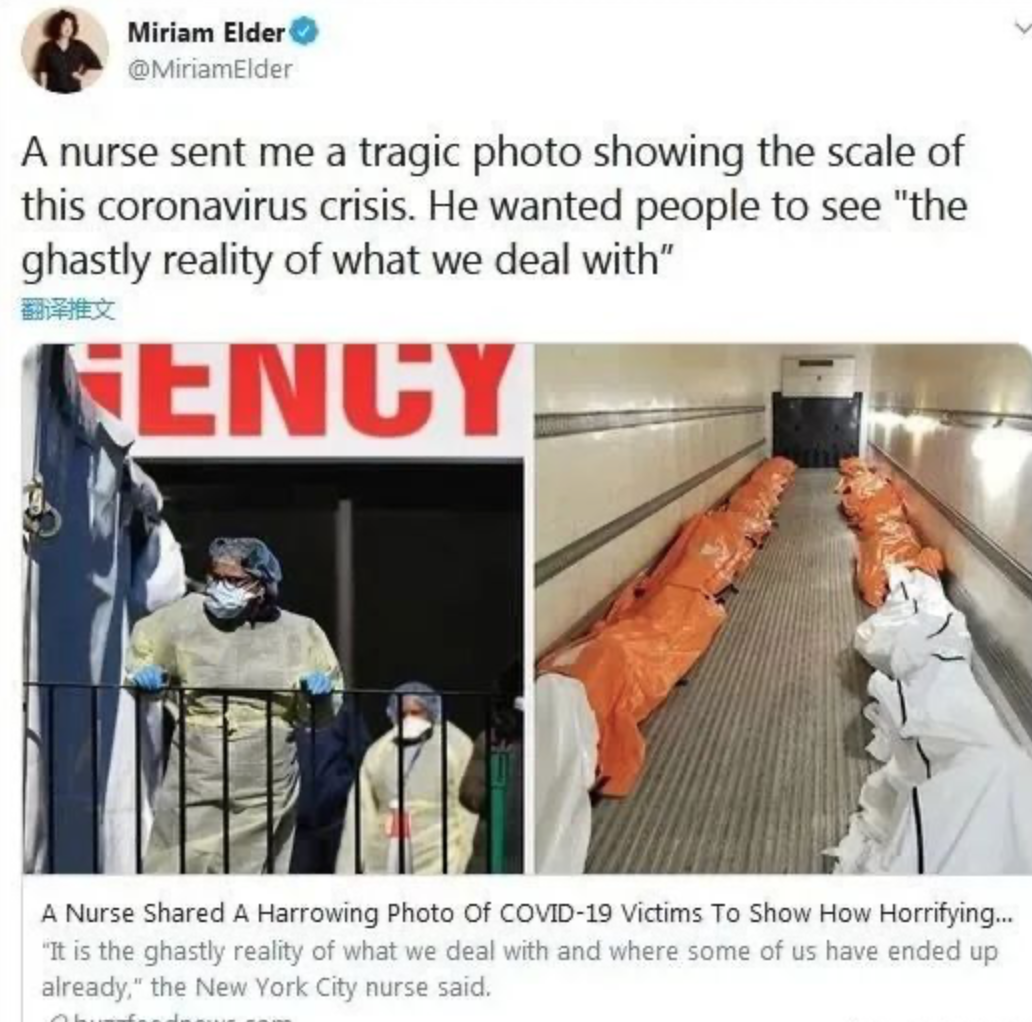Click the translate tweet link
The width and height of the screenshot is (1032, 1022).
click(68, 309)
